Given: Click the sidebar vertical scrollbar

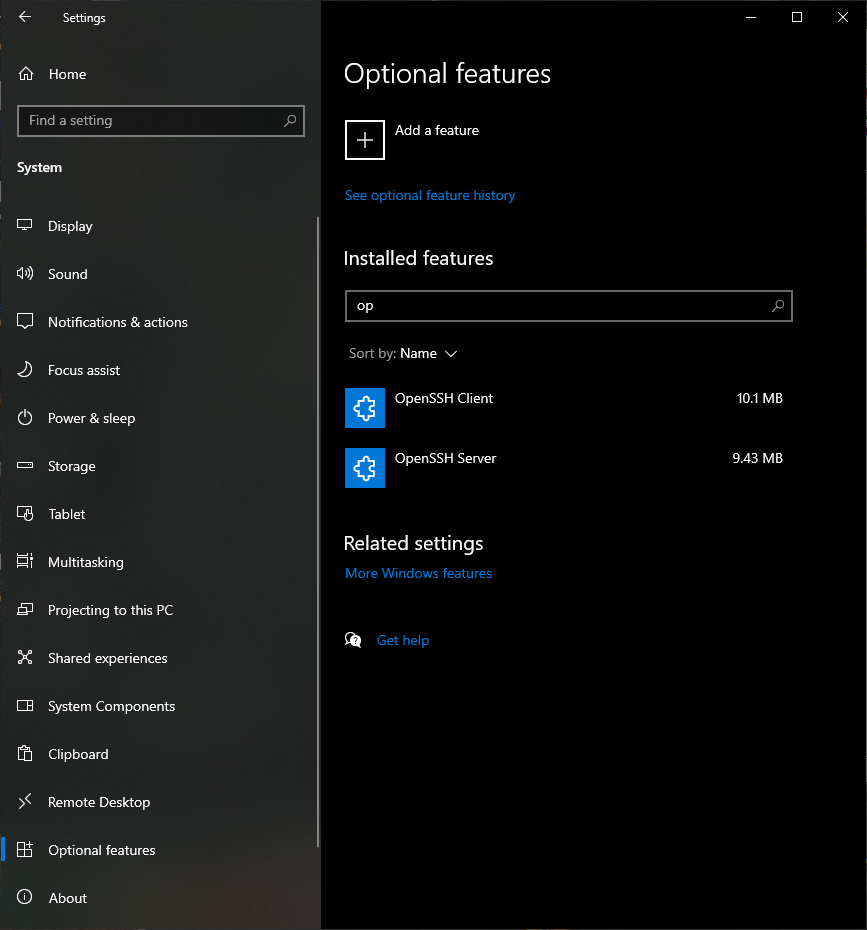Looking at the screenshot, I should point(318,530).
